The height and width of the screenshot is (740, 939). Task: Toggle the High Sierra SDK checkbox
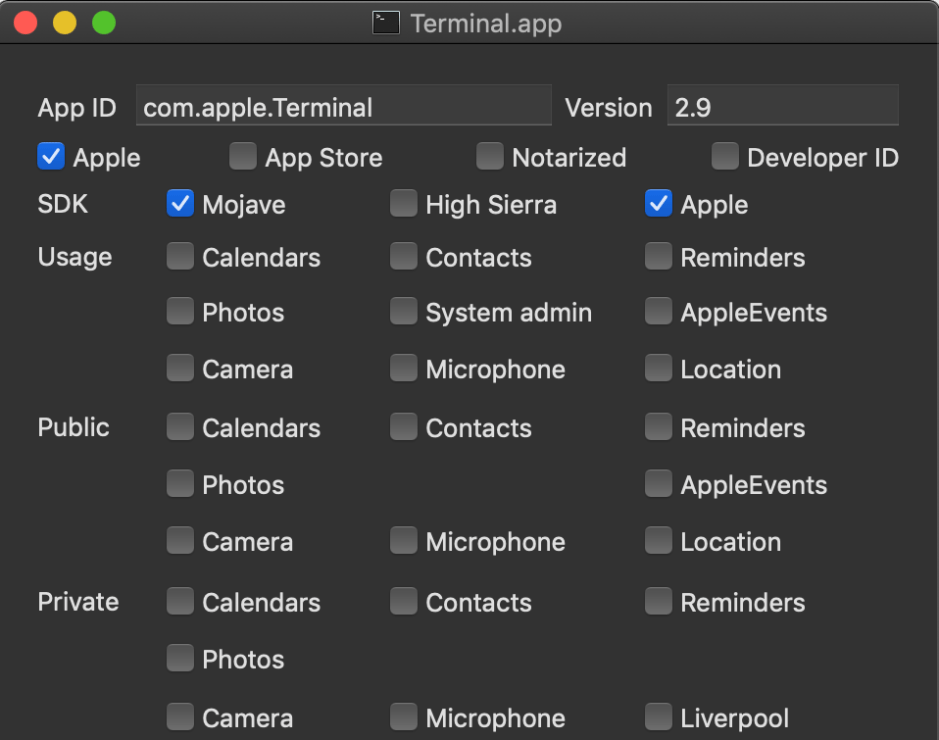(403, 204)
